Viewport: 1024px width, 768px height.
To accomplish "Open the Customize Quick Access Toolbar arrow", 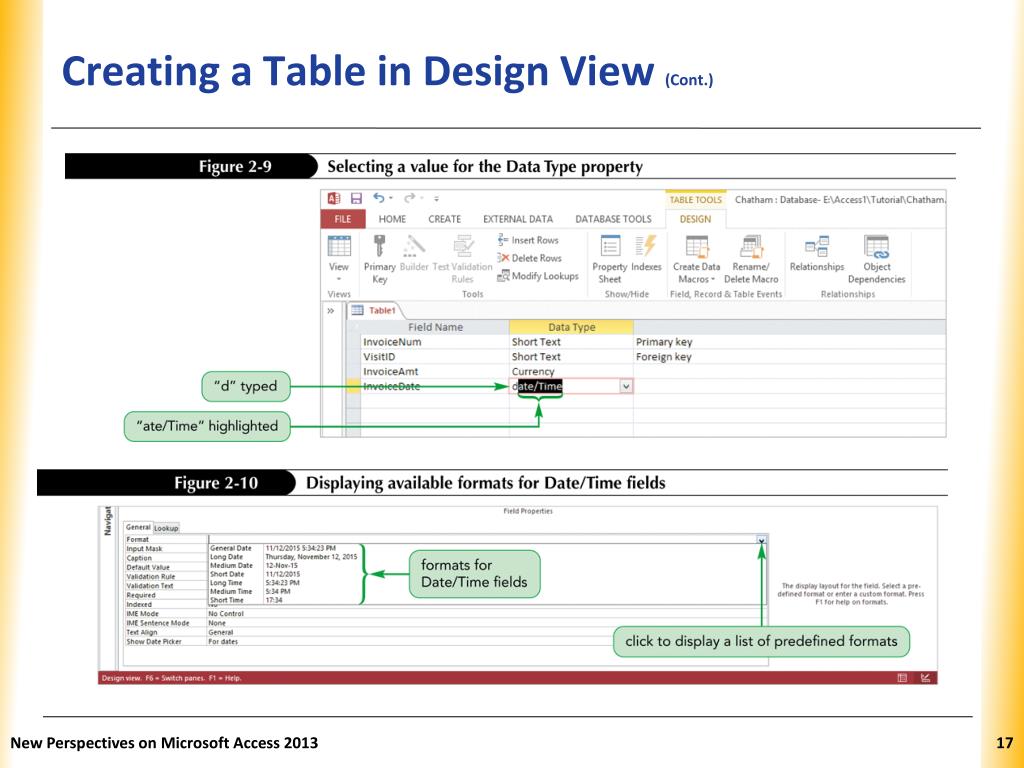I will pyautogui.click(x=436, y=199).
